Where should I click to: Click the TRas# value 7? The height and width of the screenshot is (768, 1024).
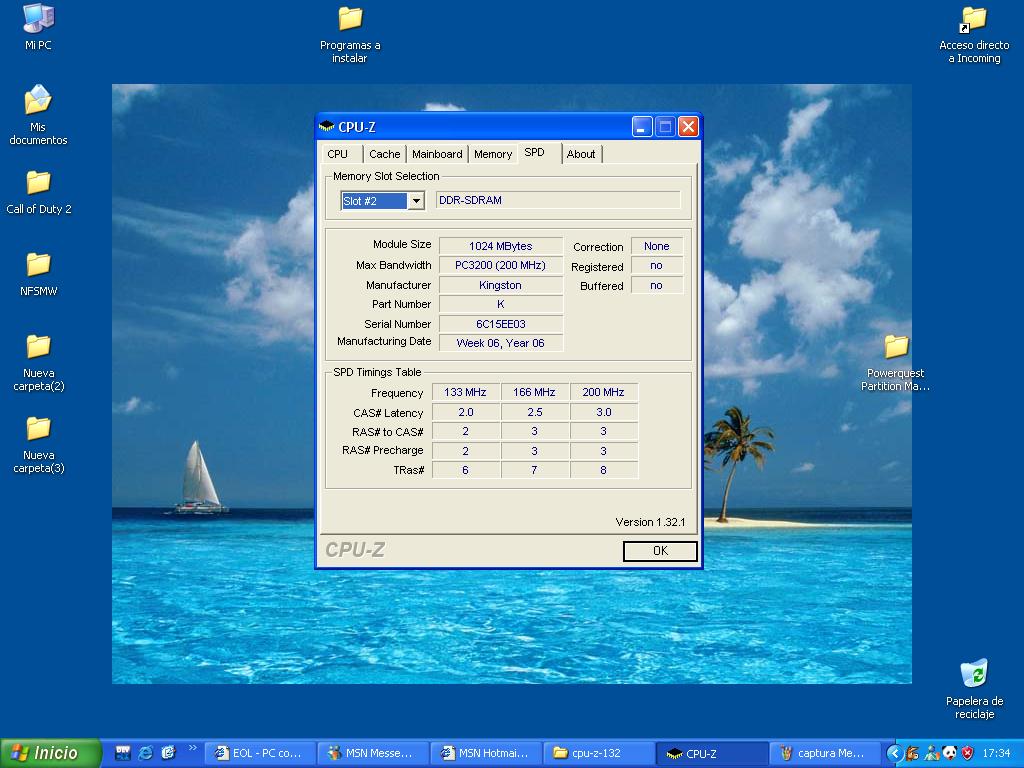tap(535, 470)
